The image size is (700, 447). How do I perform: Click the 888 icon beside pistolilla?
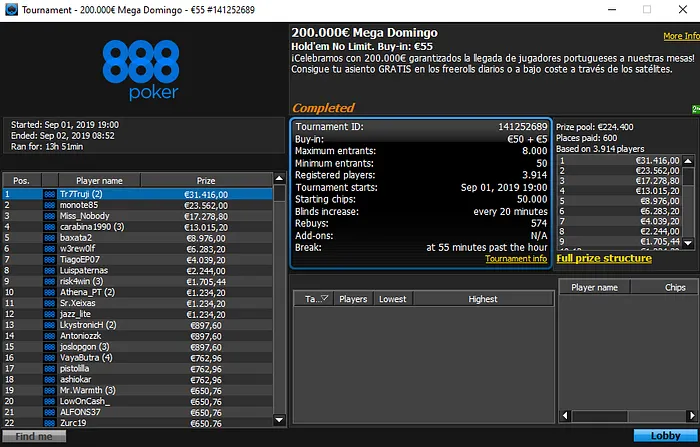50,369
